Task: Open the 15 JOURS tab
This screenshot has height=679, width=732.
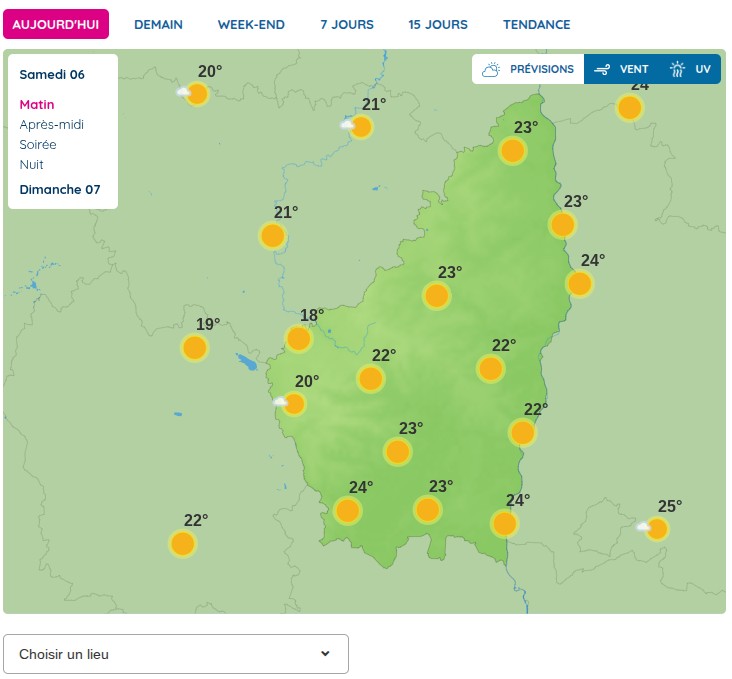Action: [438, 25]
